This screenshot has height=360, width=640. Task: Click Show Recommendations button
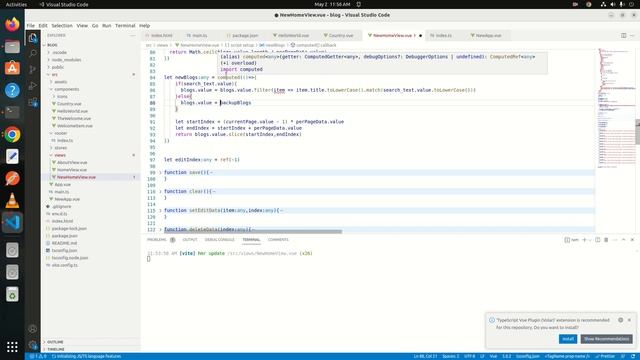[x=606, y=339]
